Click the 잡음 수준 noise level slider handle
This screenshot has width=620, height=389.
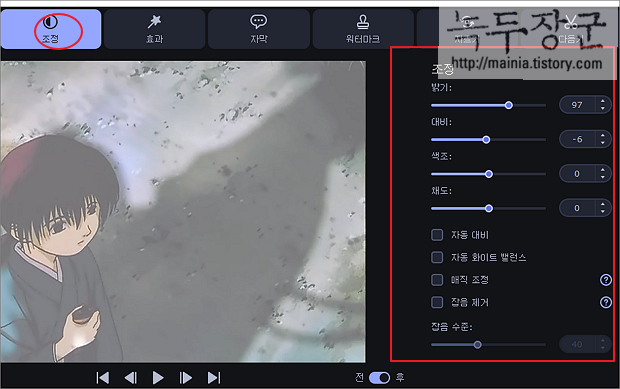(478, 345)
